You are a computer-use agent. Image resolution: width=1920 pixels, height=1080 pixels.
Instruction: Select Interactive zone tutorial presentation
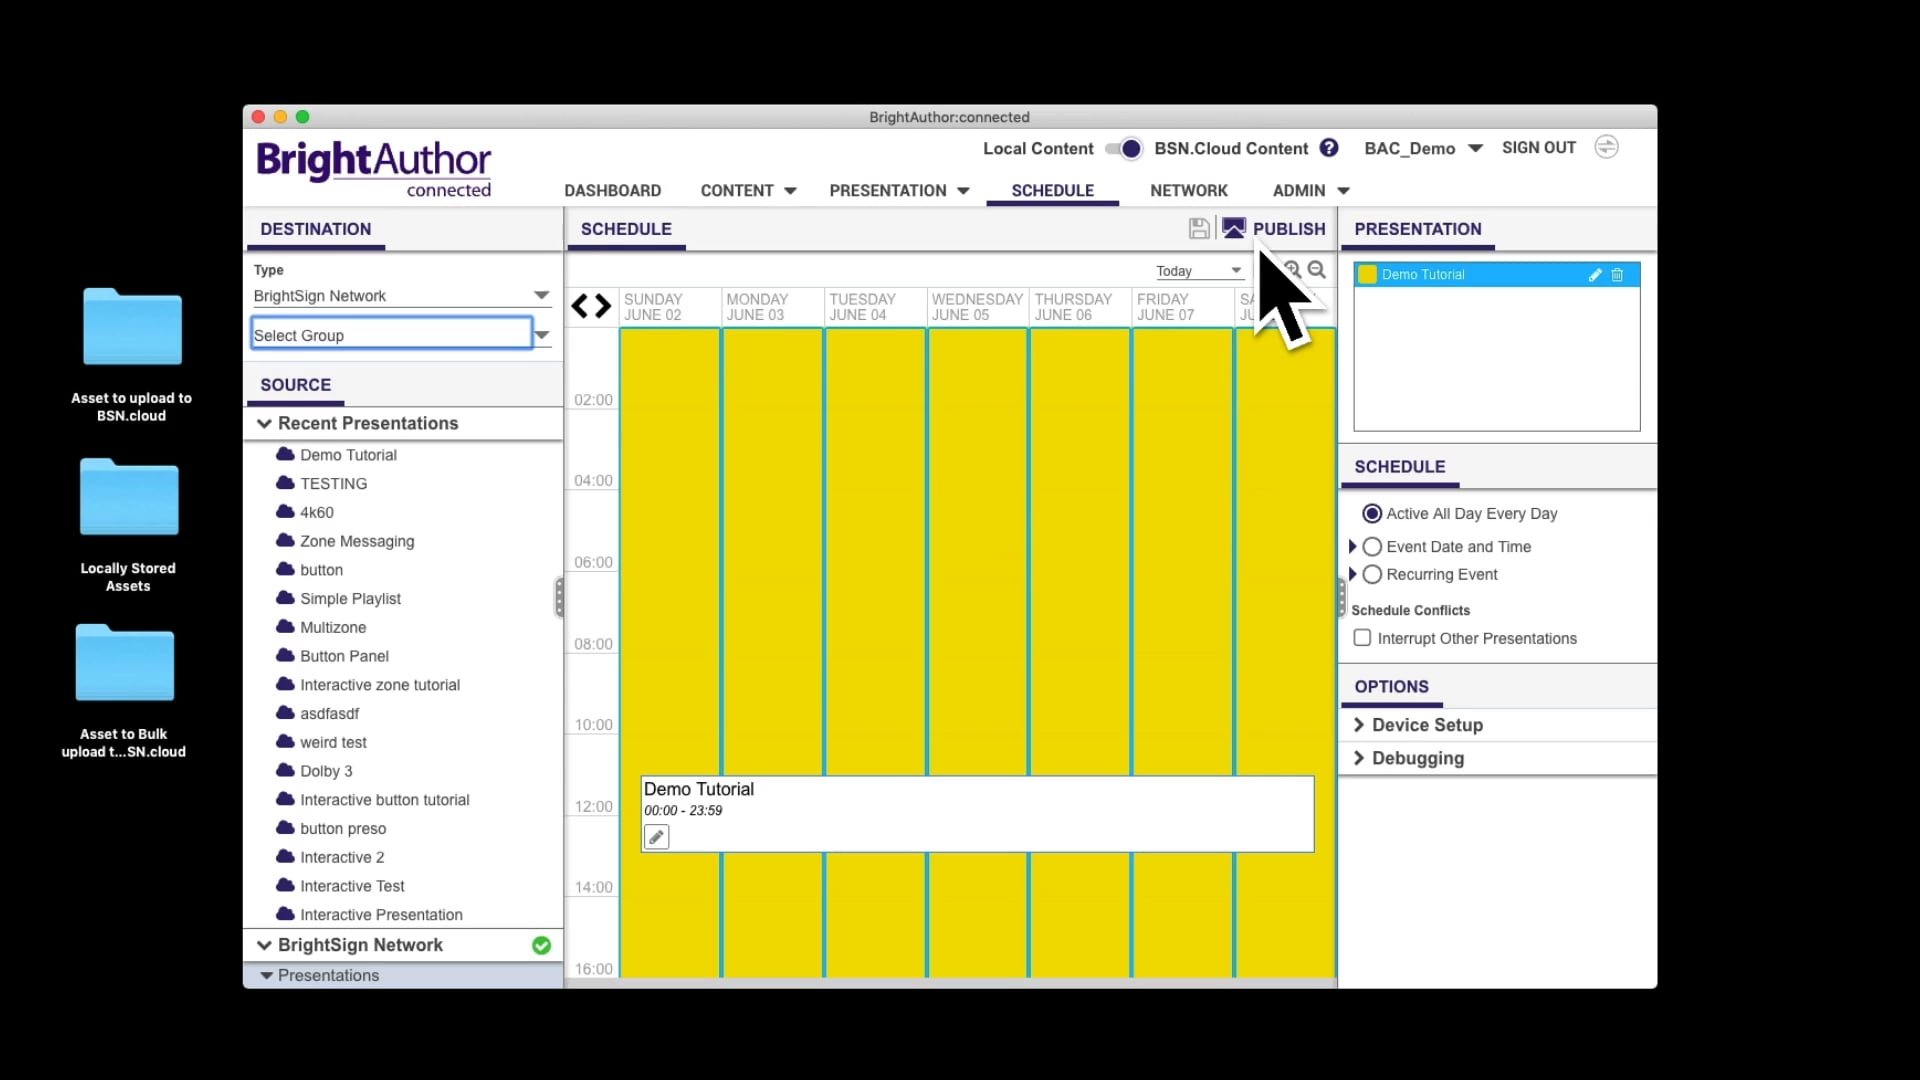click(380, 685)
